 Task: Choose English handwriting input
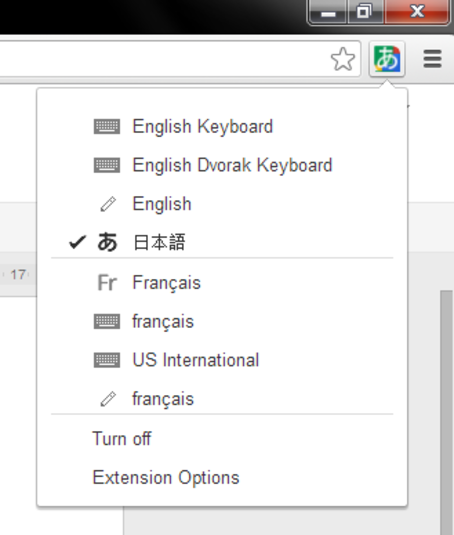tap(222, 204)
